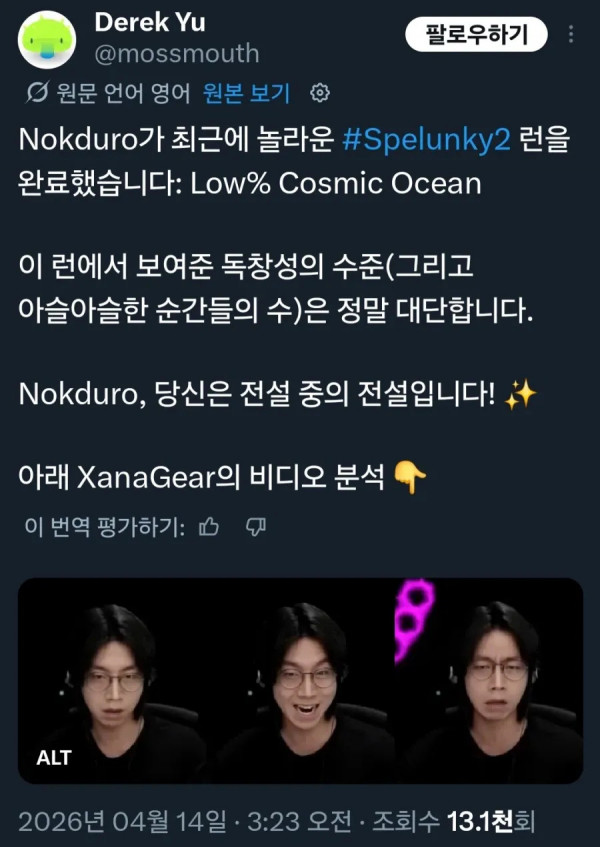The image size is (600, 847).
Task: Click the pointing-down hand emoji
Action: tap(410, 478)
